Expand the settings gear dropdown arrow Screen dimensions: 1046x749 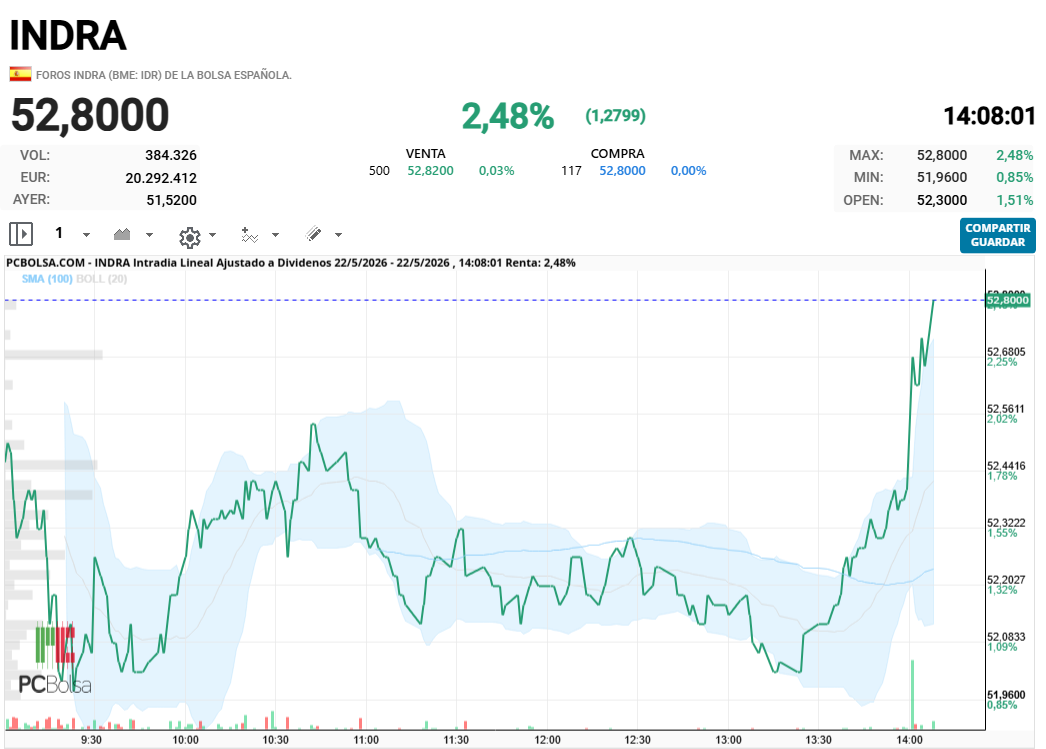[213, 235]
